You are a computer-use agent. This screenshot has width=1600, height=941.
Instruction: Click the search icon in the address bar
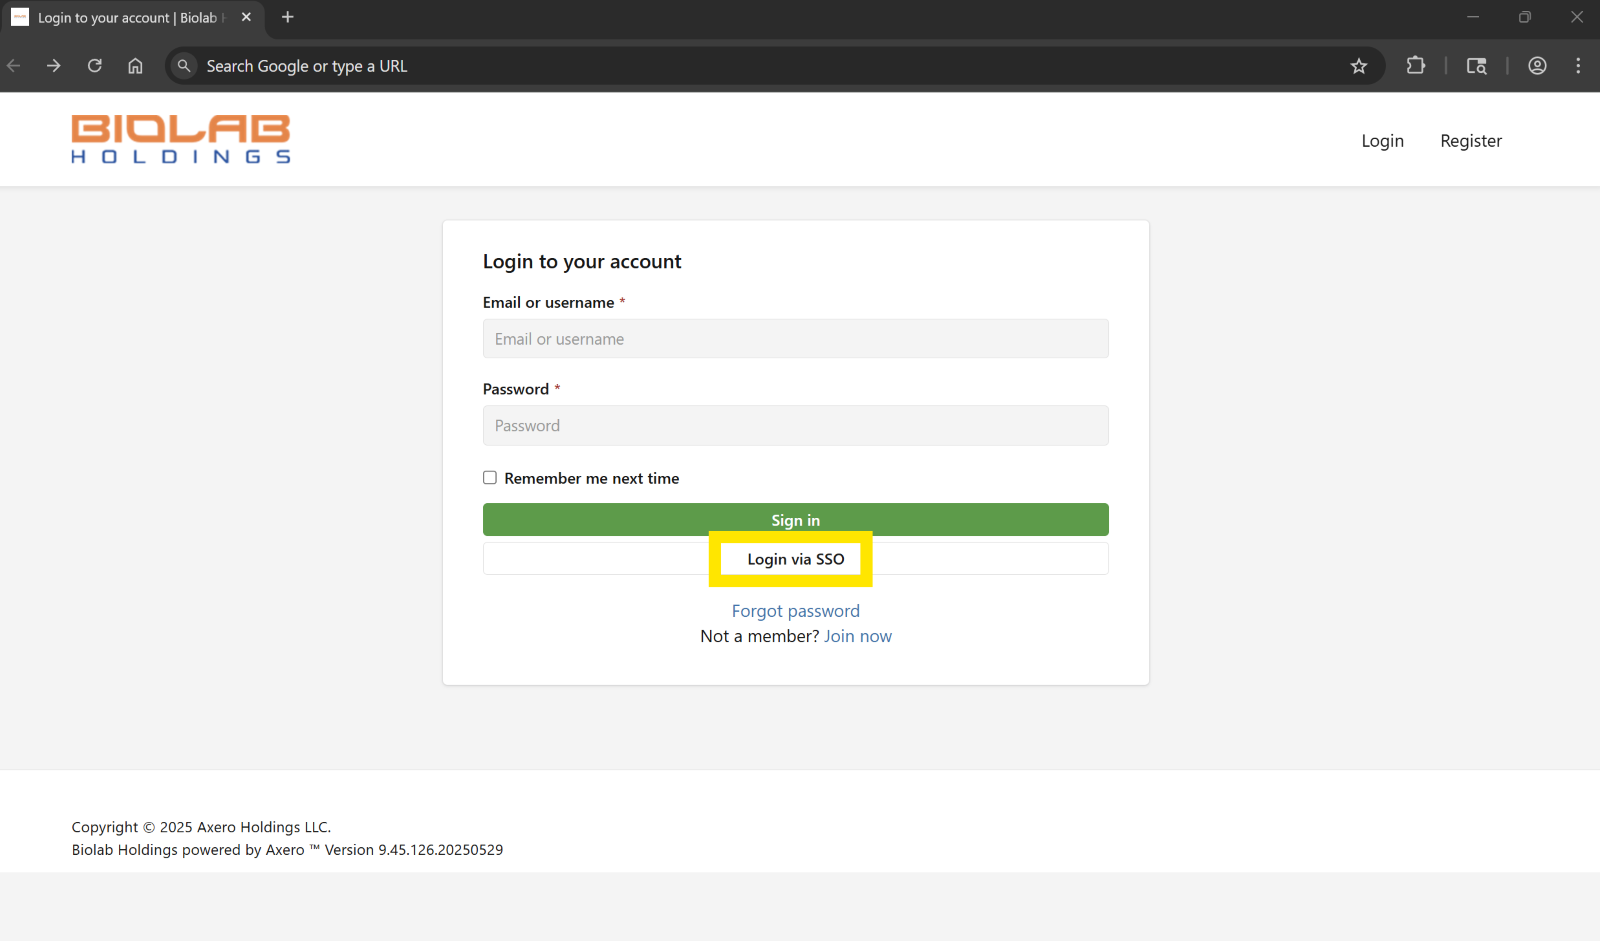183,65
